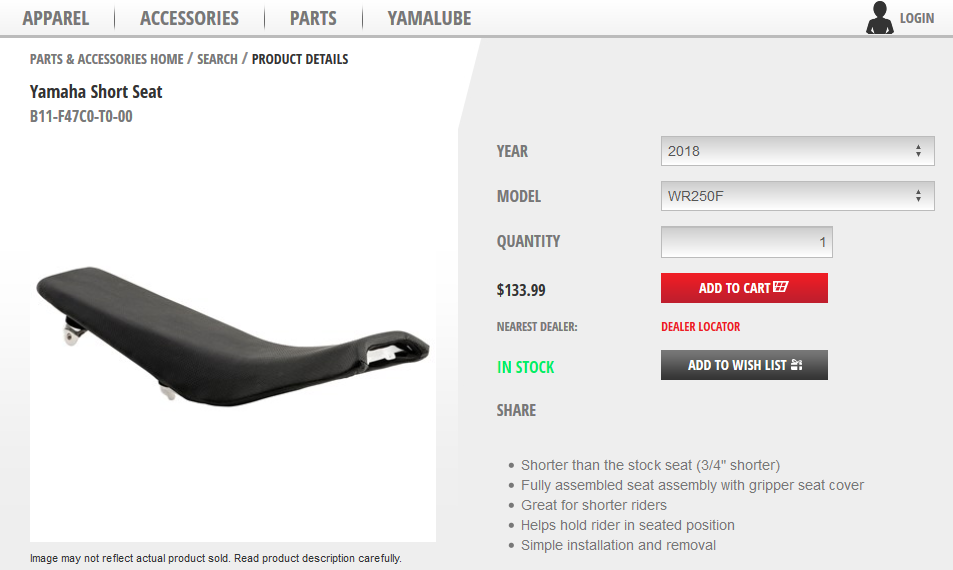Open the Yamalube menu
The width and height of the screenshot is (953, 570).
[x=429, y=18]
